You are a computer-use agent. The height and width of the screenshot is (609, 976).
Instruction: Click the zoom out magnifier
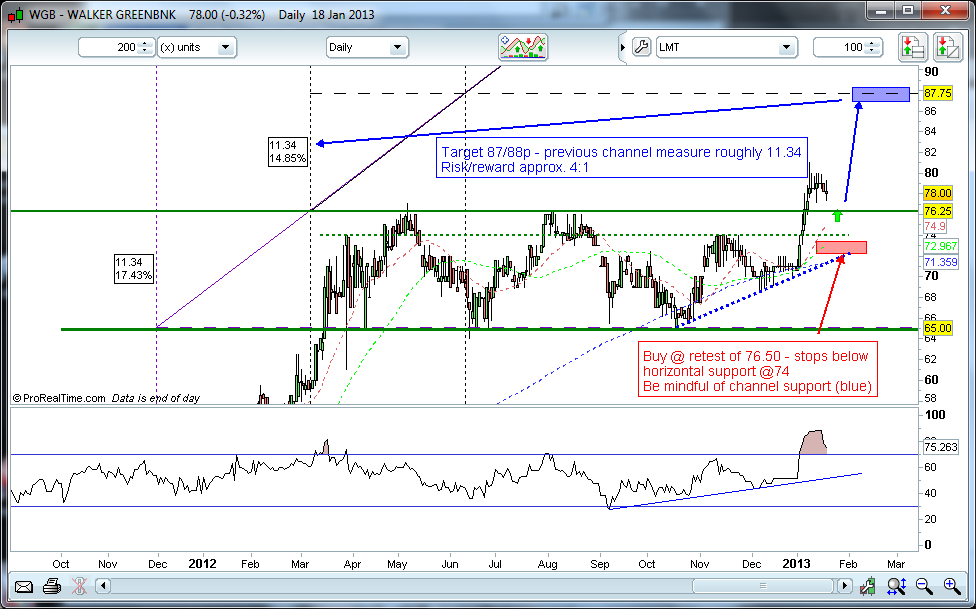(x=922, y=587)
